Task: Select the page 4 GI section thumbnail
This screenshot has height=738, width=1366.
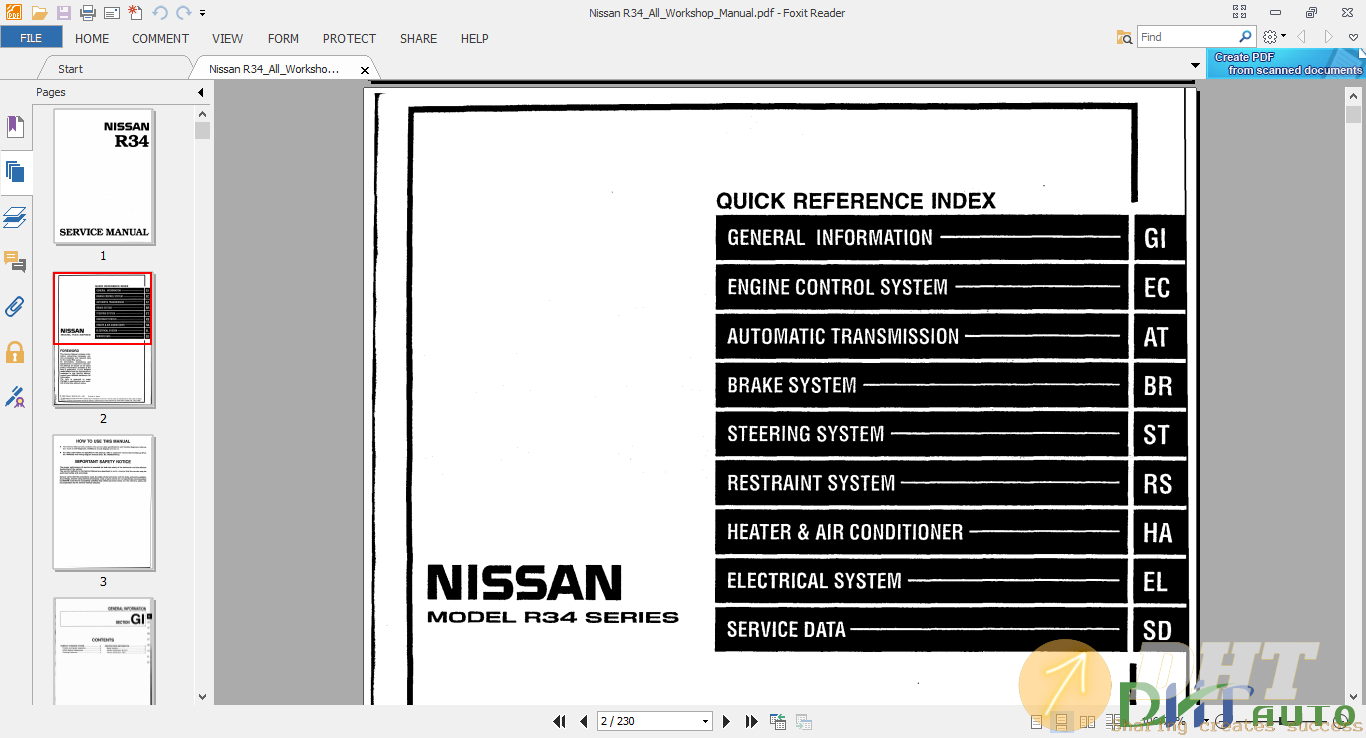Action: 103,652
